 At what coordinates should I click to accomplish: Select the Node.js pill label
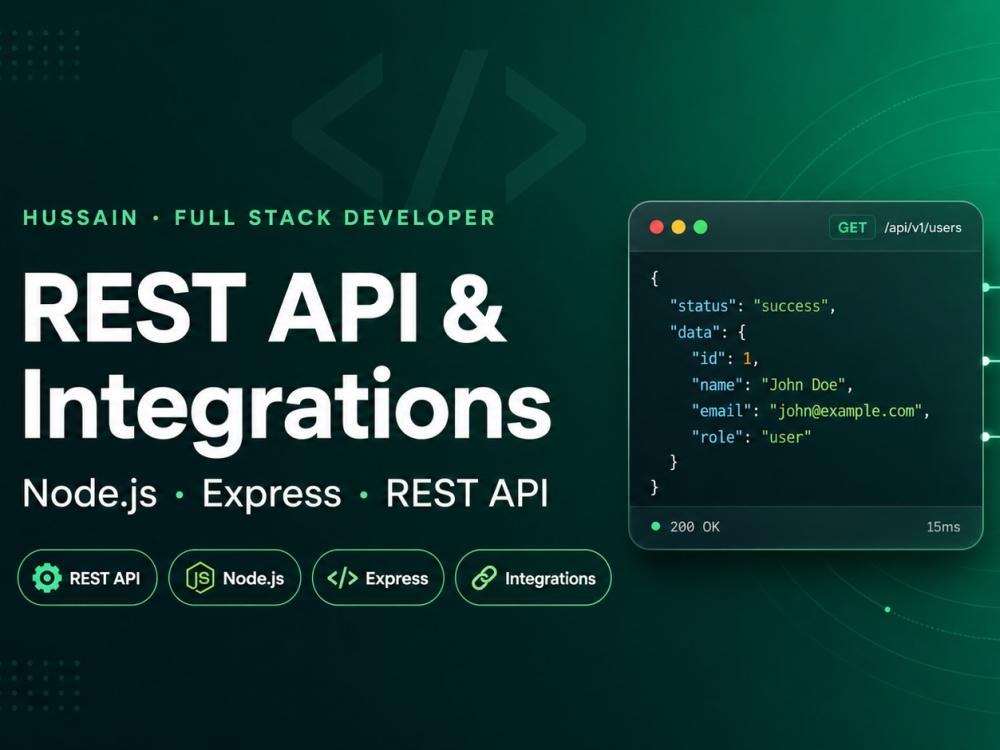click(x=253, y=578)
